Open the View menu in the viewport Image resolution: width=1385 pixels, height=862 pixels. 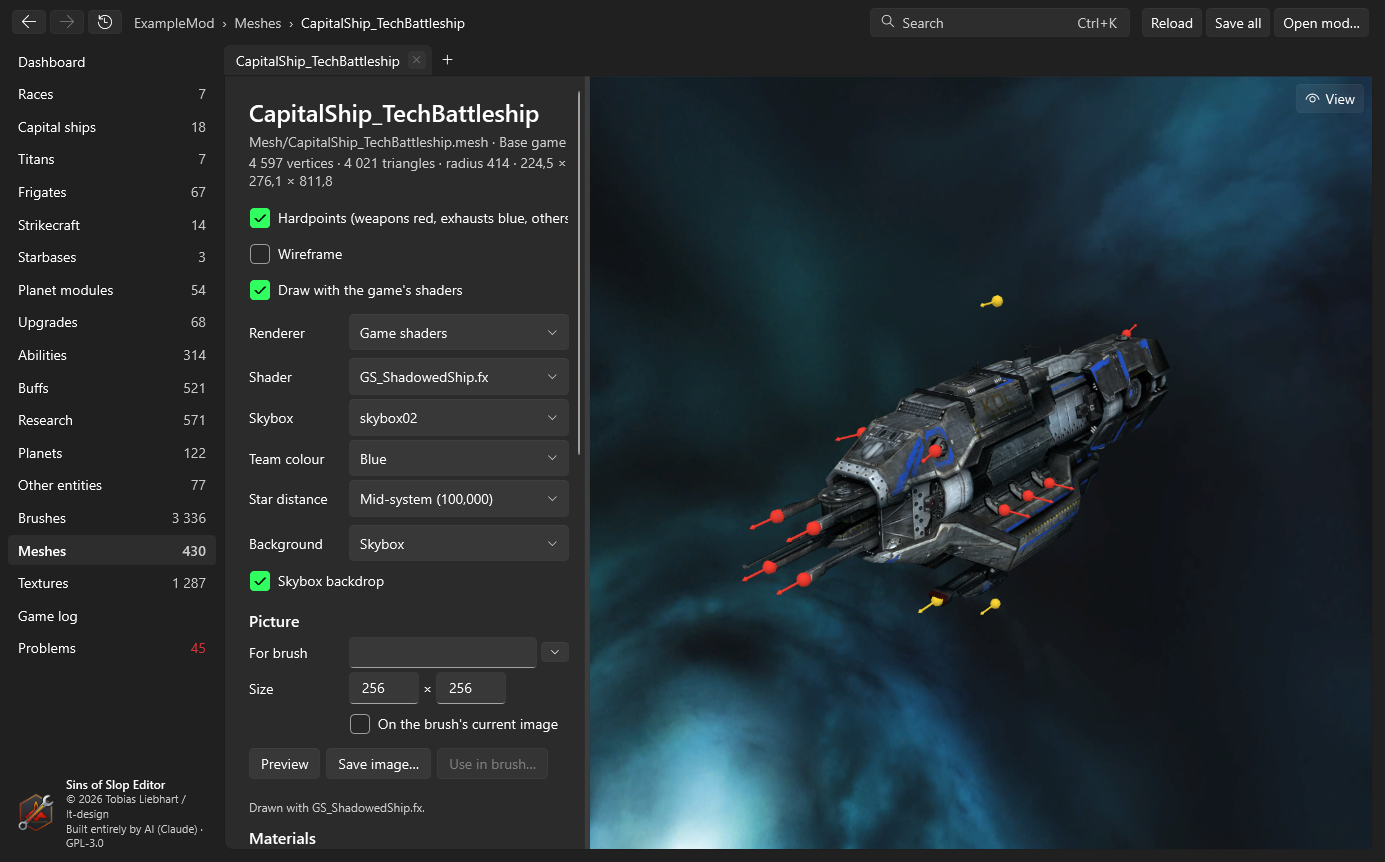[1330, 99]
